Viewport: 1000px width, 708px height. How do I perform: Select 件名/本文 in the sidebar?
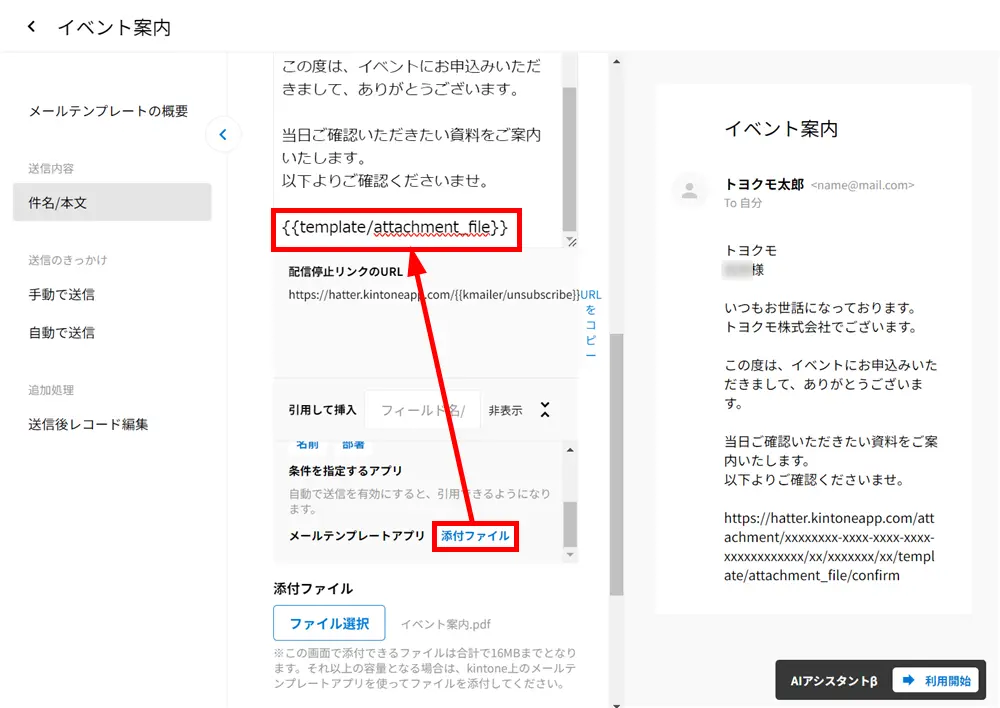click(112, 202)
